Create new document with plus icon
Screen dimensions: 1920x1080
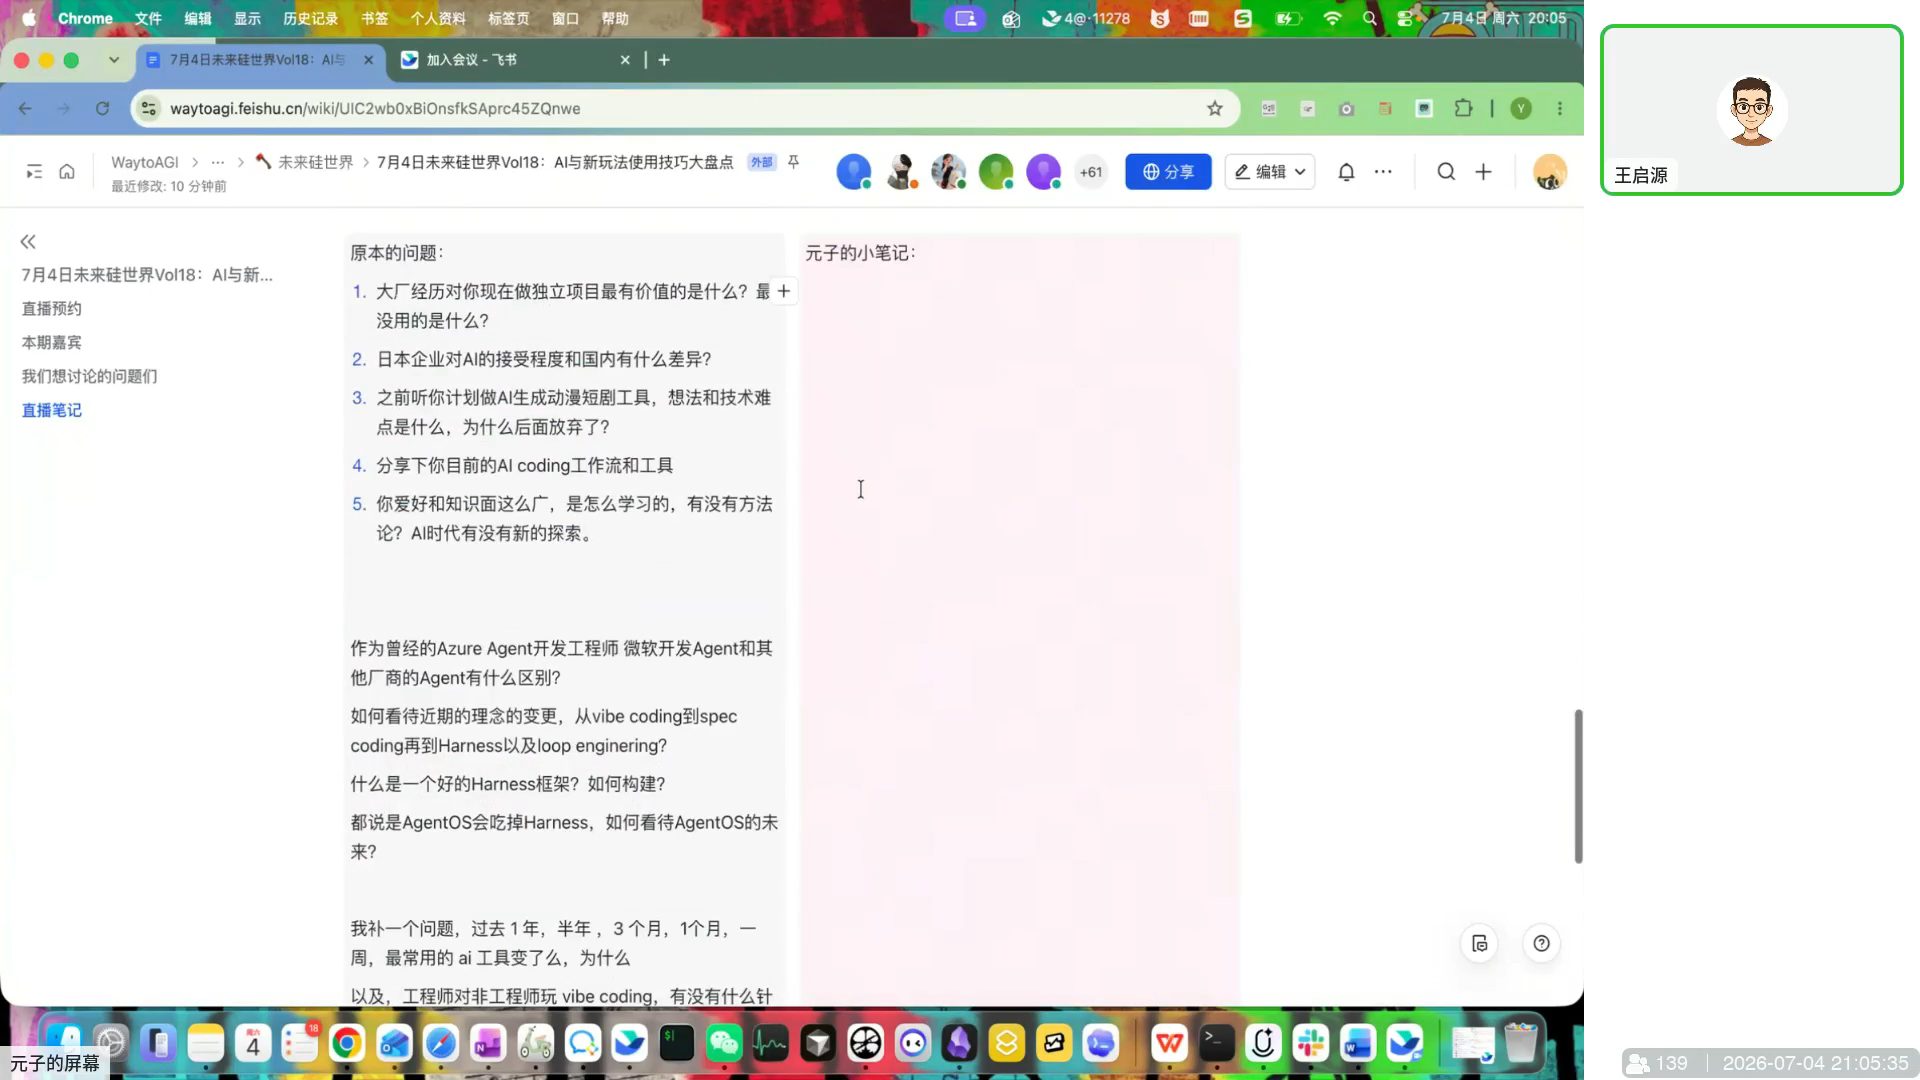[1483, 172]
